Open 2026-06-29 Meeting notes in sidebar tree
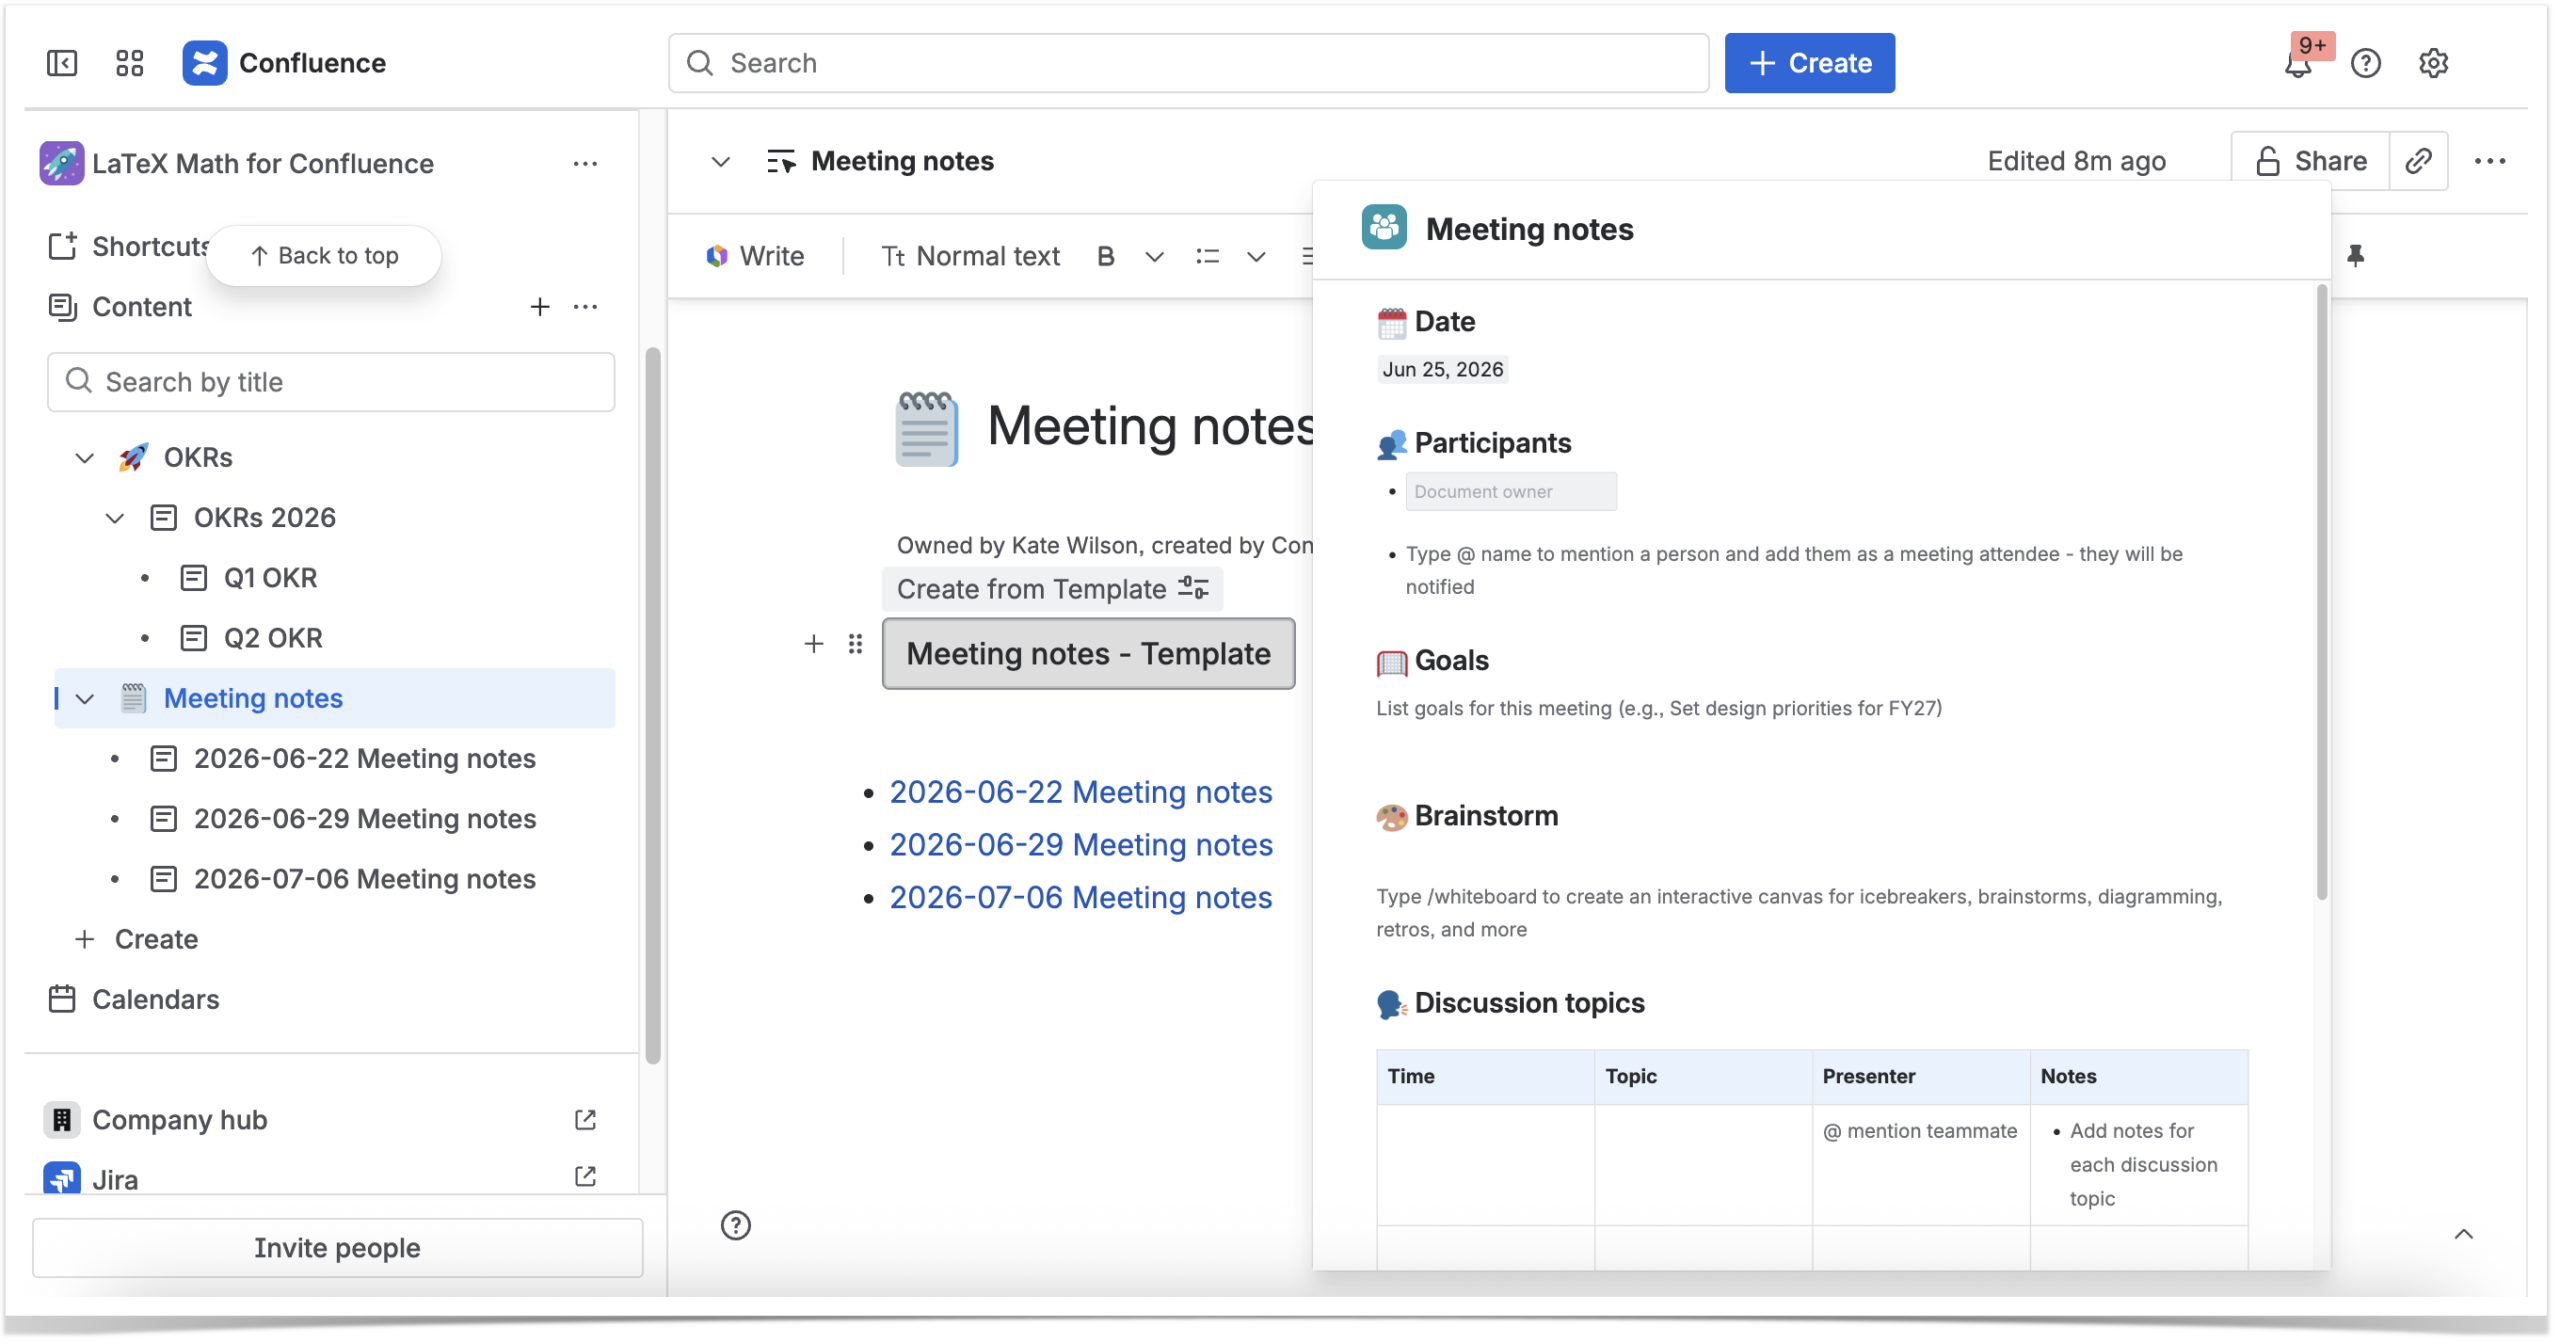 (x=365, y=819)
